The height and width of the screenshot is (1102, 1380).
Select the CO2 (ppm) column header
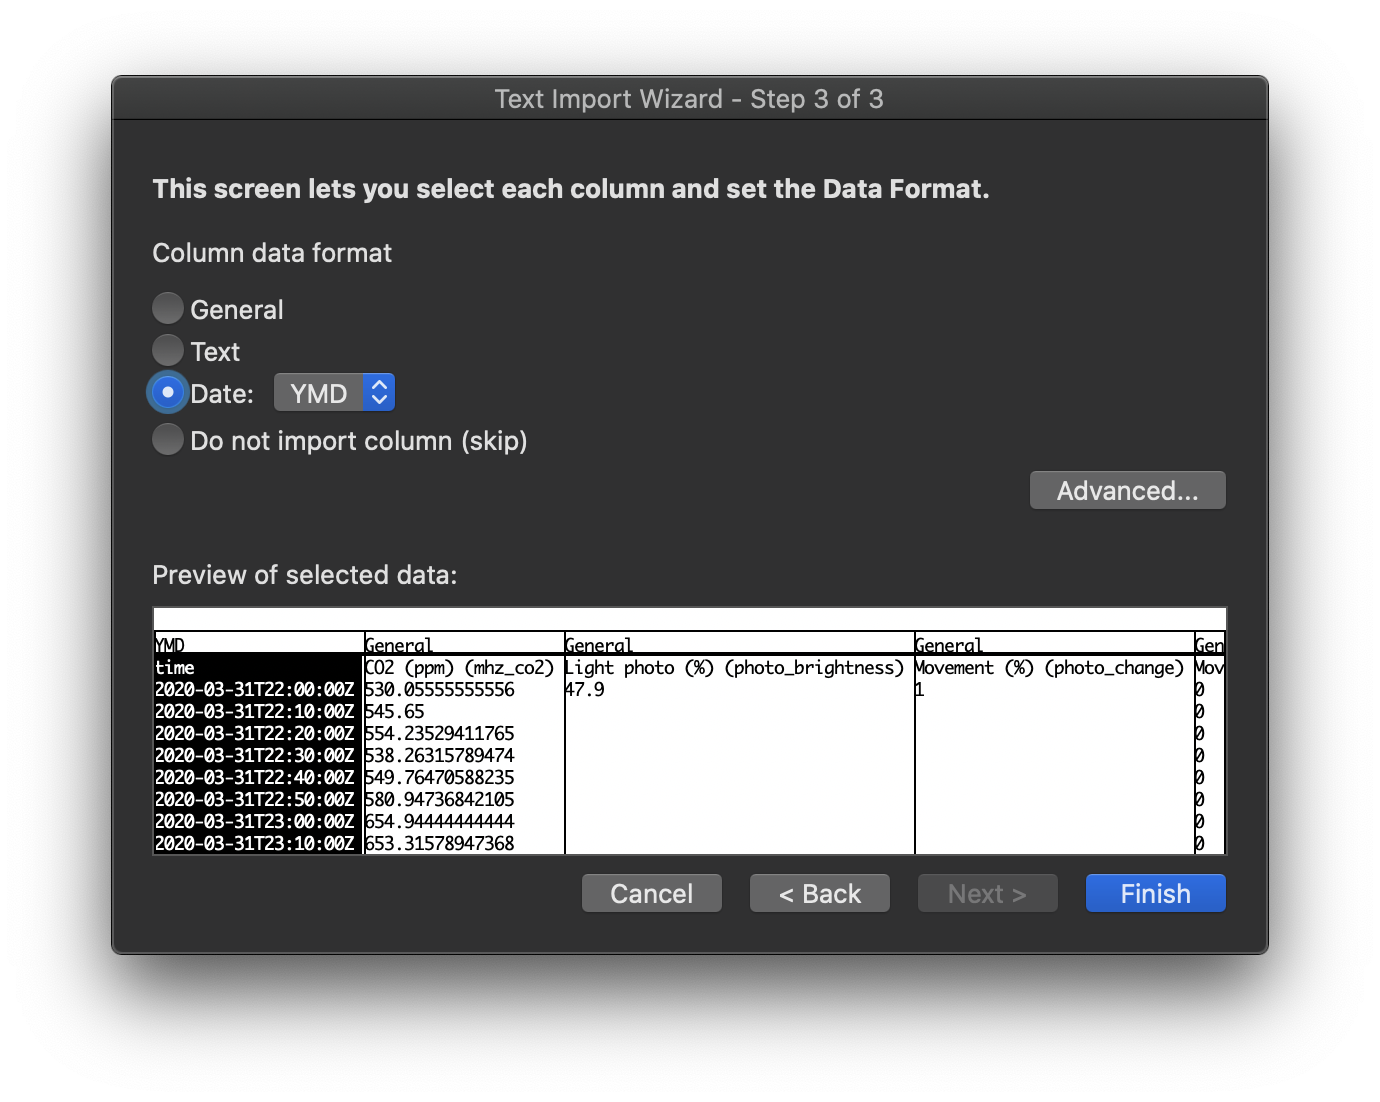click(460, 645)
